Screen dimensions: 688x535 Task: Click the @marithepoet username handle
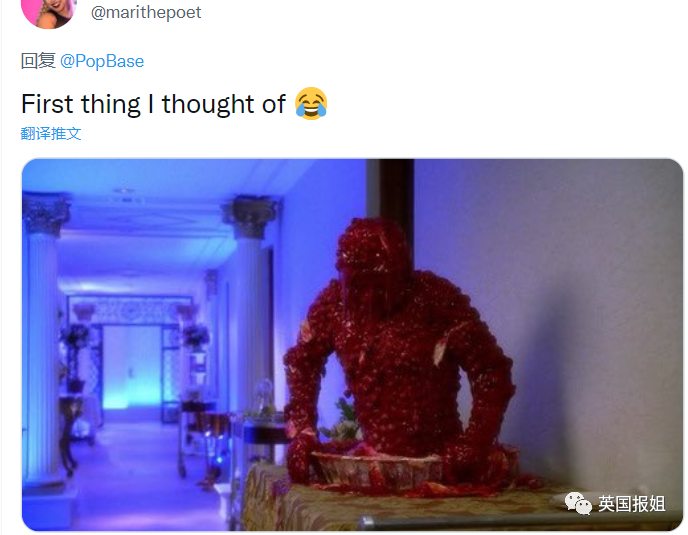[146, 13]
